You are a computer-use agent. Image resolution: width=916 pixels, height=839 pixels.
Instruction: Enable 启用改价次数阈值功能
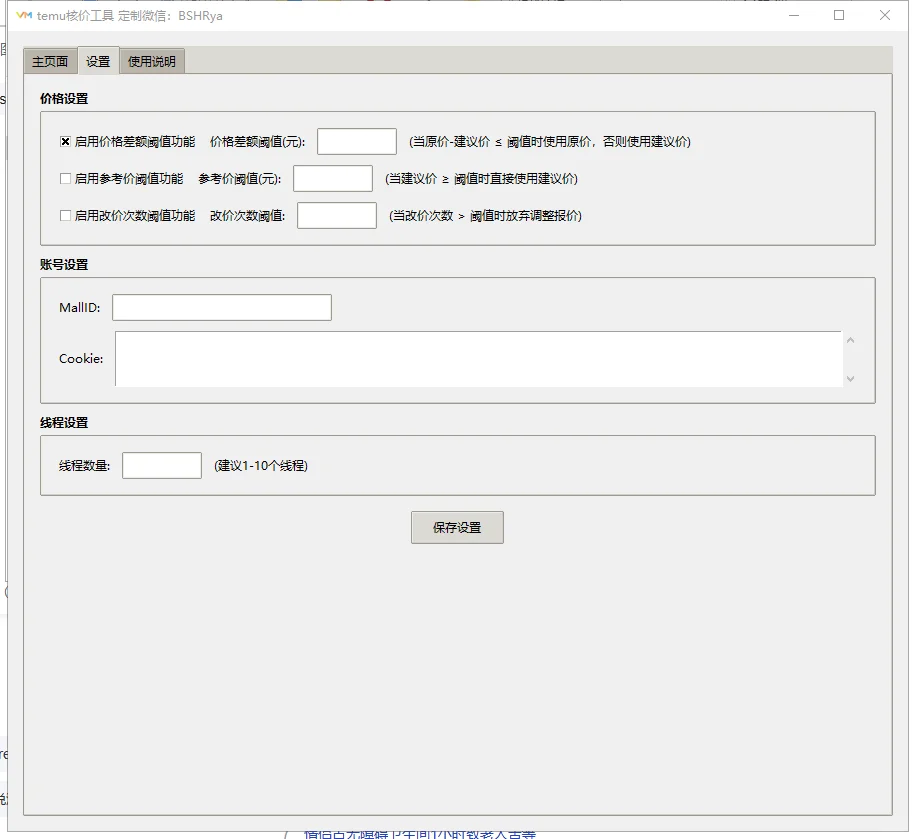click(64, 215)
